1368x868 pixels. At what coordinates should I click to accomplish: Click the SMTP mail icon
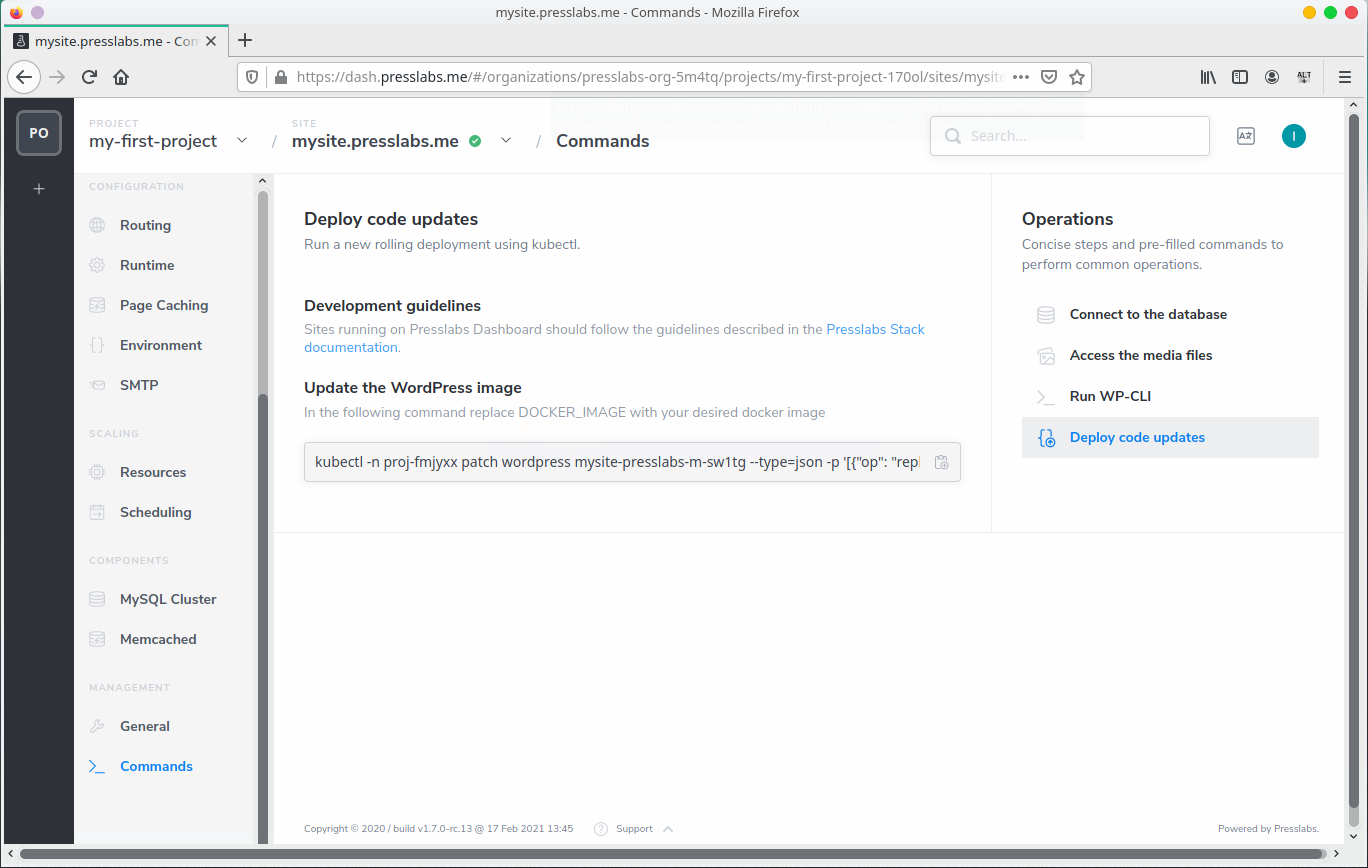pos(97,385)
